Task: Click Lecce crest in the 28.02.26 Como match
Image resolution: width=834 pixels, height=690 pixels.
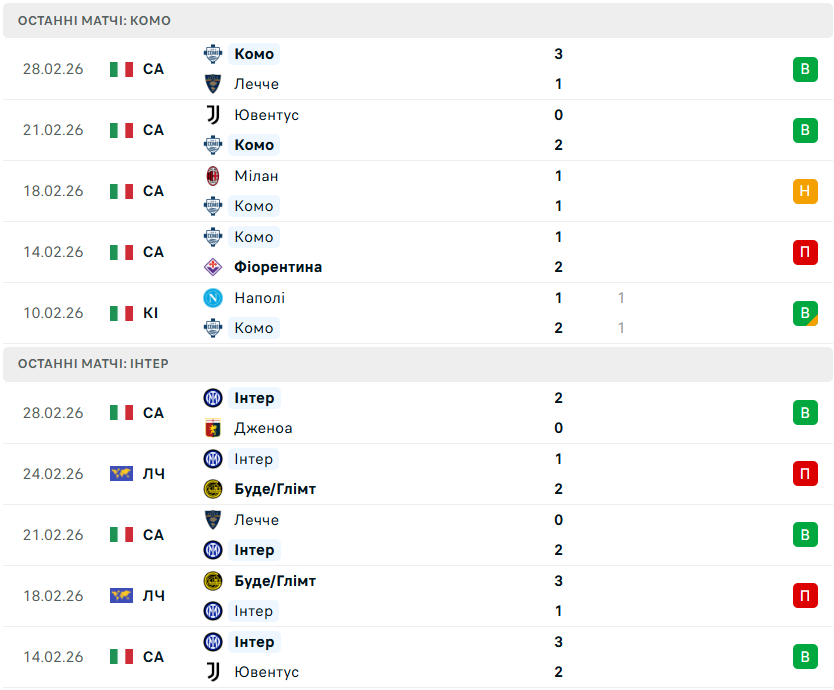Action: click(x=212, y=84)
